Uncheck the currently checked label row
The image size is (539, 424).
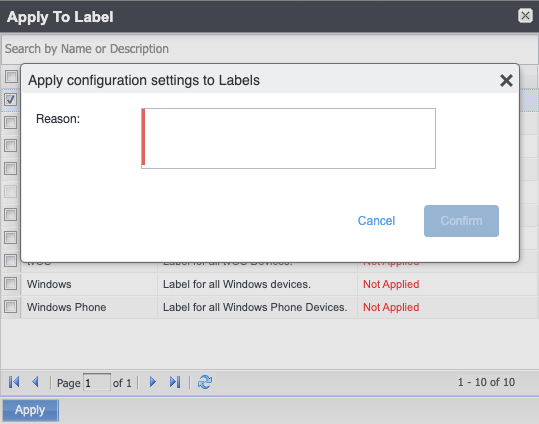[11, 100]
